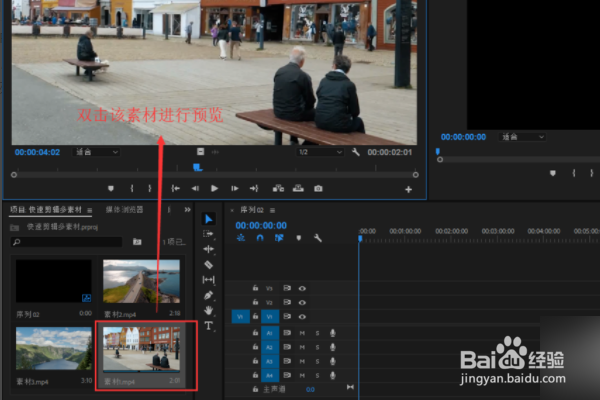Screen dimensions: 600x400
Task: Click timeline timecode 00:00:00:00
Action: tap(261, 225)
